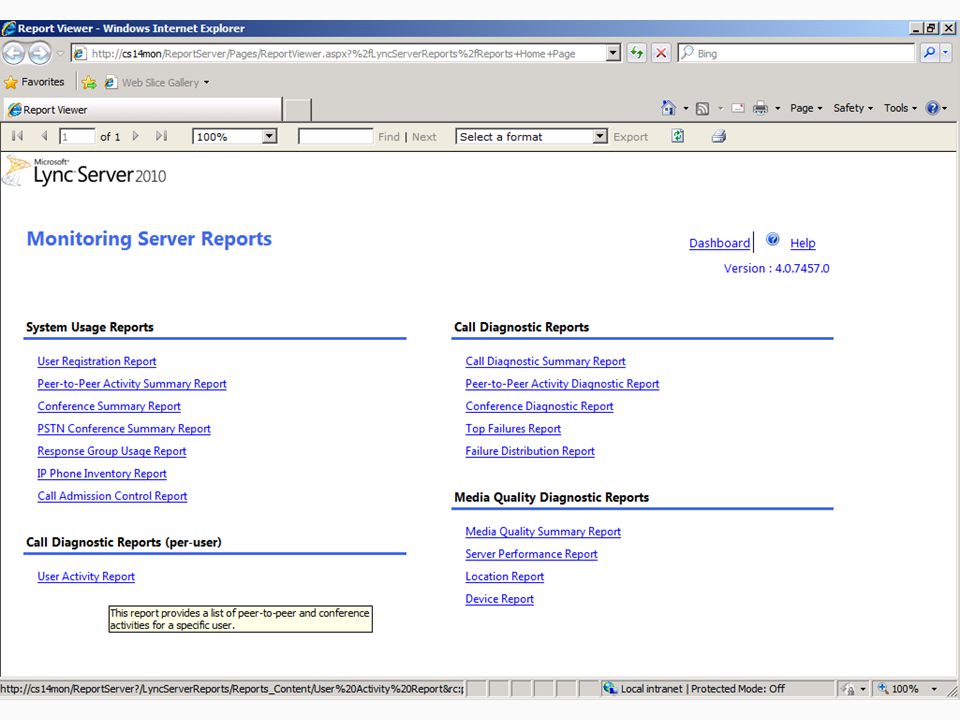
Task: Open User Activity Report link
Action: coord(86,577)
